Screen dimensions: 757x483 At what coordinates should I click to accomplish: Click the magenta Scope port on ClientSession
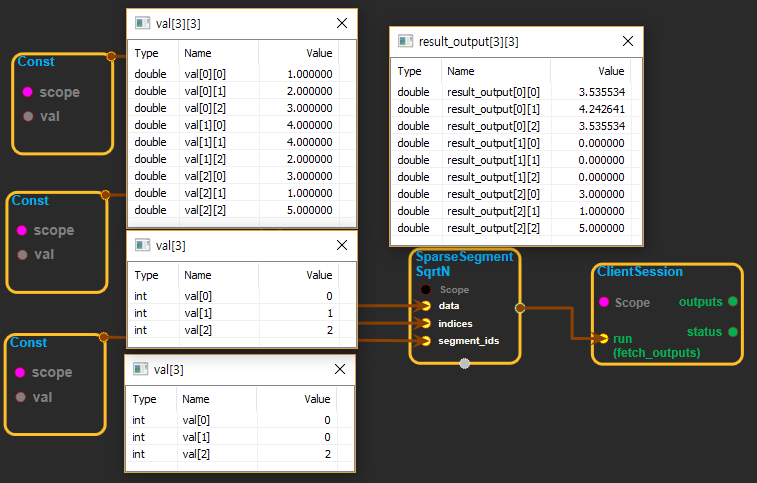[x=603, y=302]
